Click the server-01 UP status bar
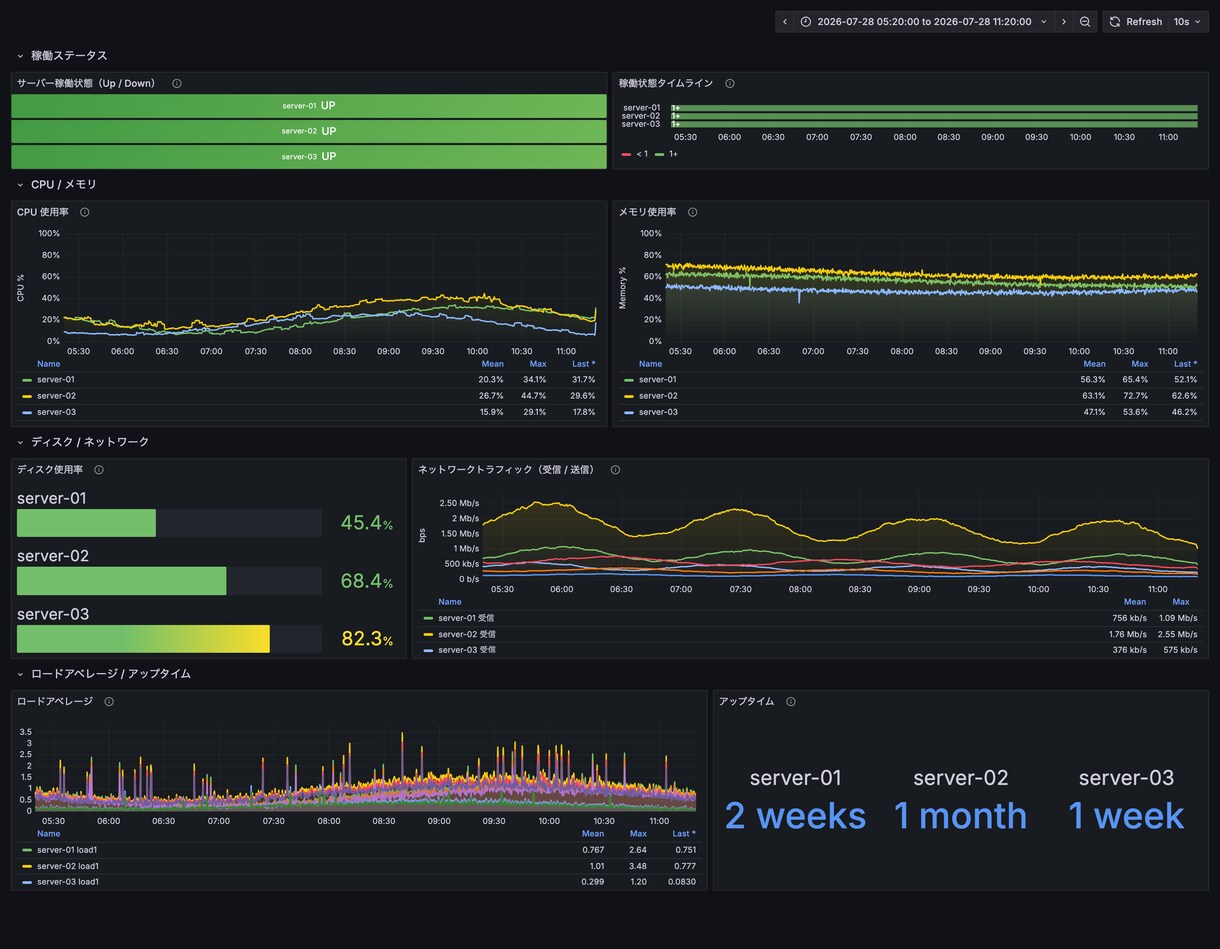The width and height of the screenshot is (1220, 949). (x=309, y=106)
